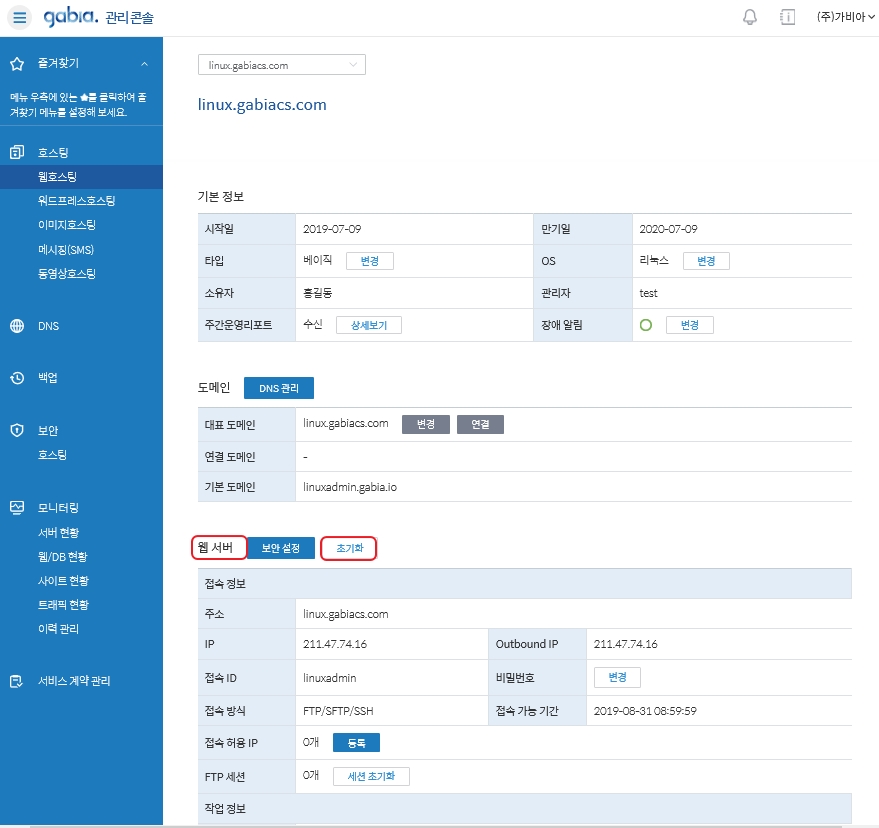Screen dimensions: 879x828
Task: Click the DNS globe icon
Action: pos(17,326)
